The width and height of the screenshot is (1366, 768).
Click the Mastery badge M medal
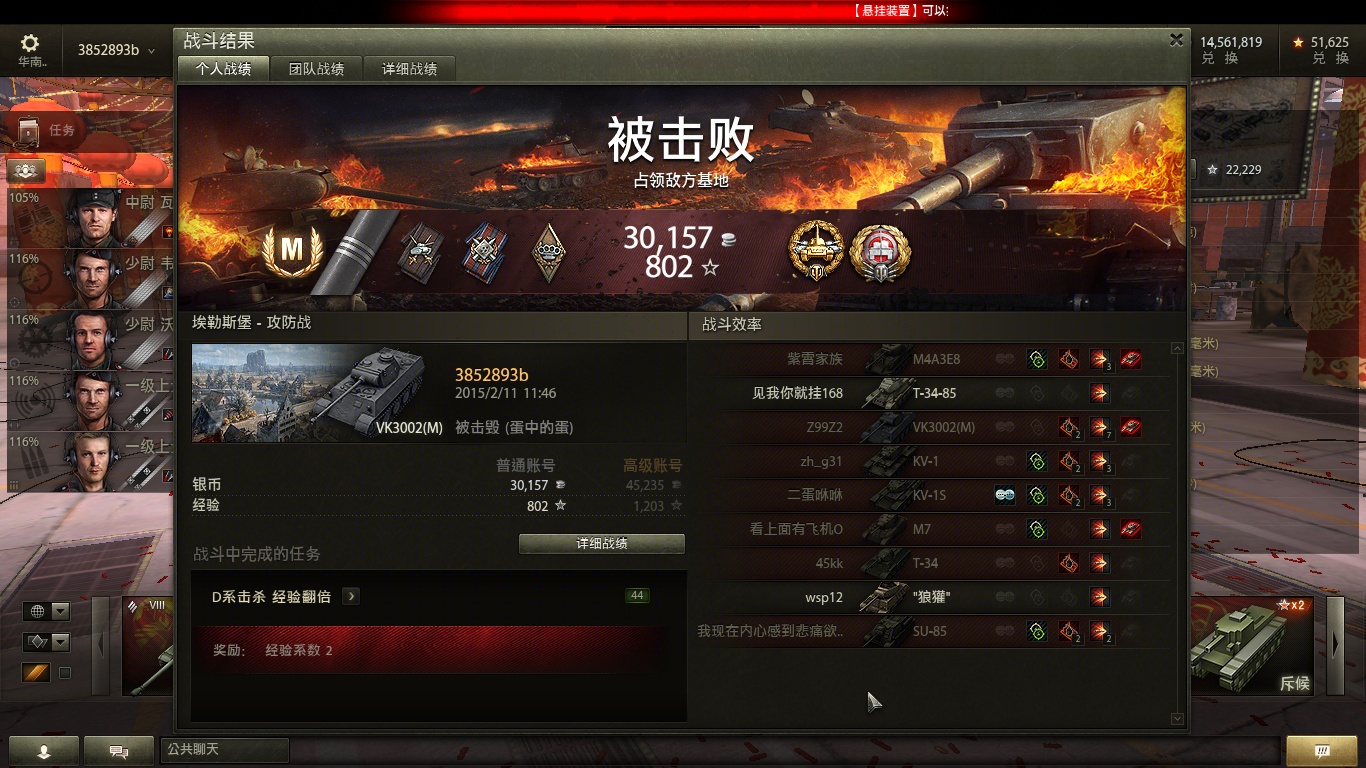[x=292, y=250]
